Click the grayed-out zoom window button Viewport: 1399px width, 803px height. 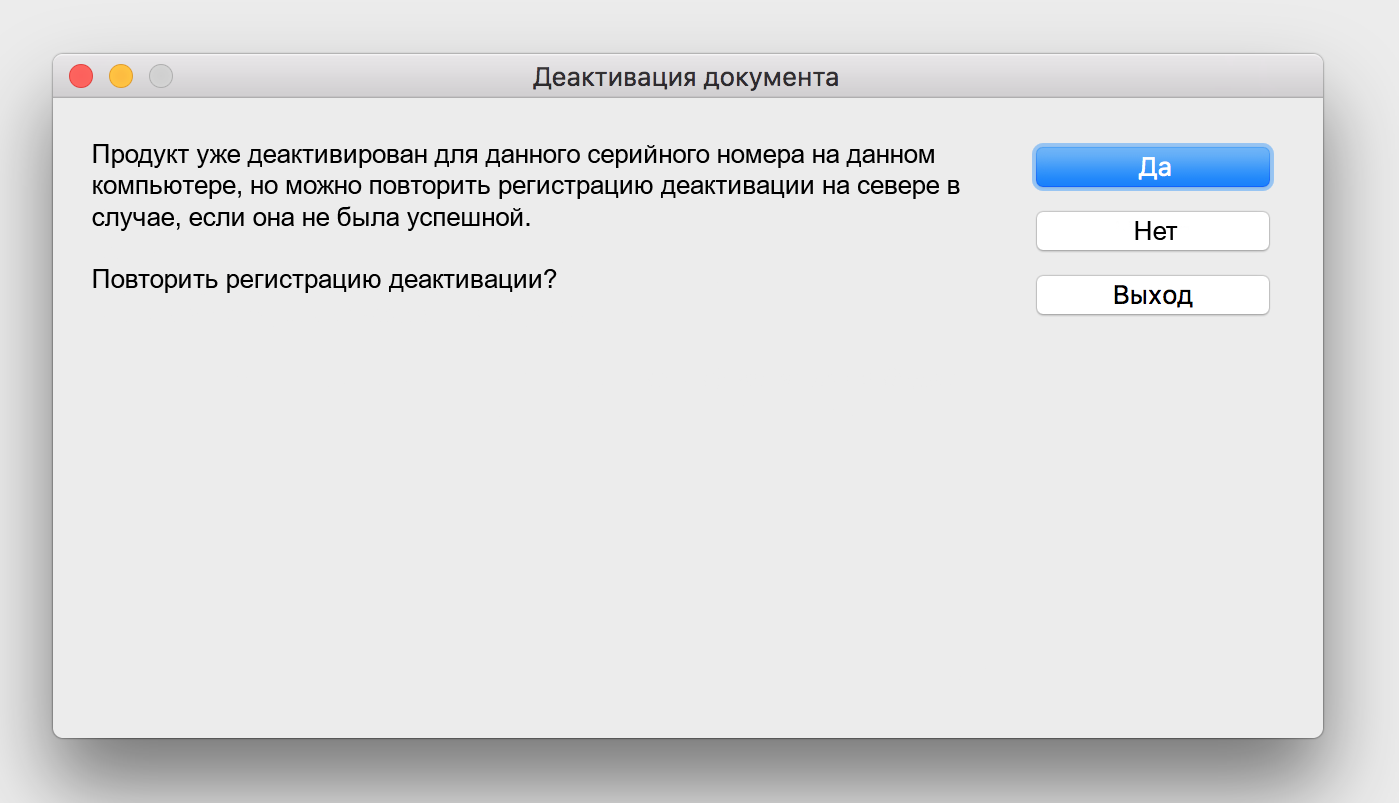[161, 76]
